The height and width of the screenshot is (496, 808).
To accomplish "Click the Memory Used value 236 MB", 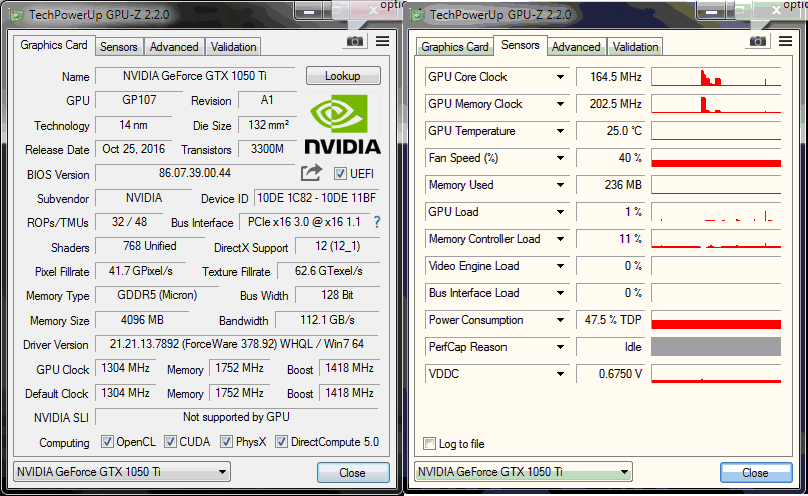I will (611, 185).
